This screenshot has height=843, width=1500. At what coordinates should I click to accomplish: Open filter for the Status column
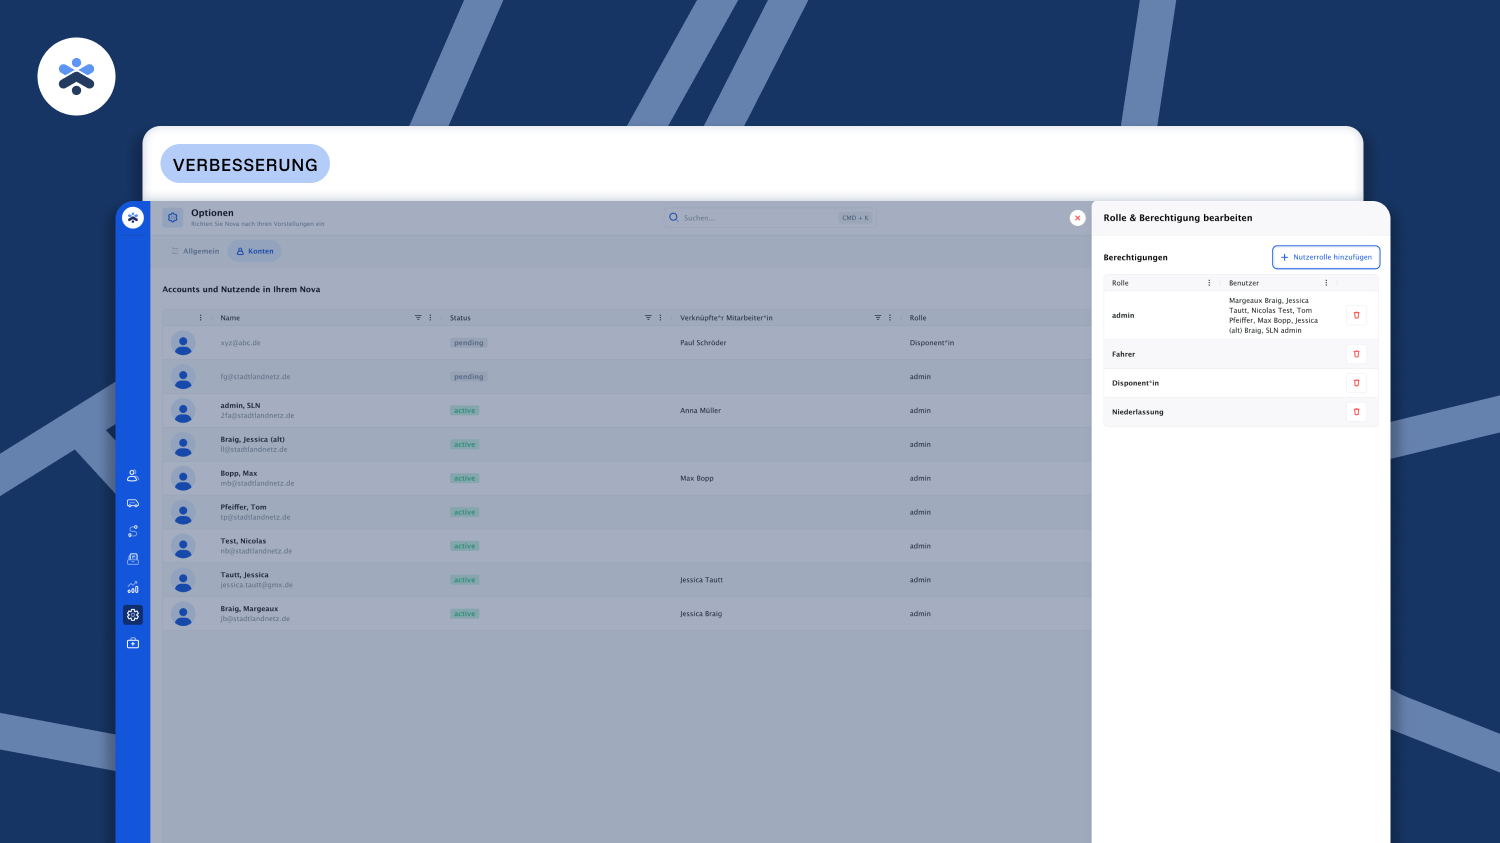tap(648, 318)
